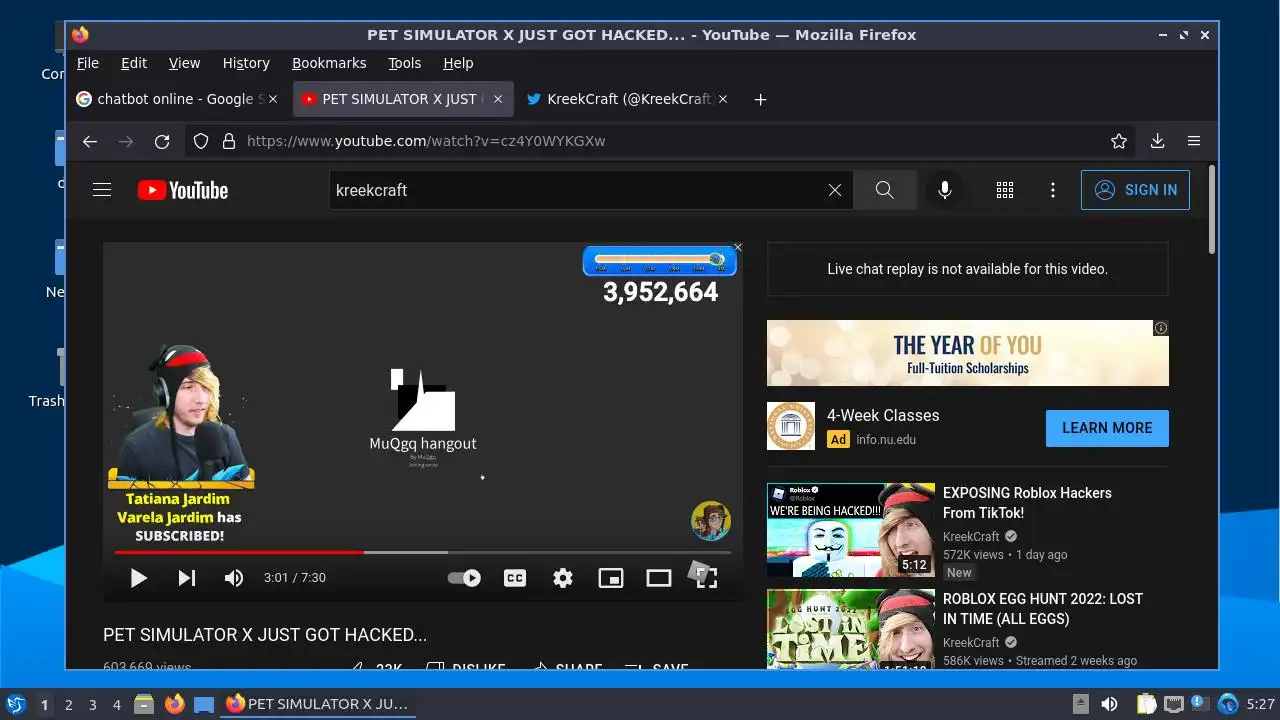Close the KreekCraft Twitter tab
The height and width of the screenshot is (720, 1280).
coord(723,99)
